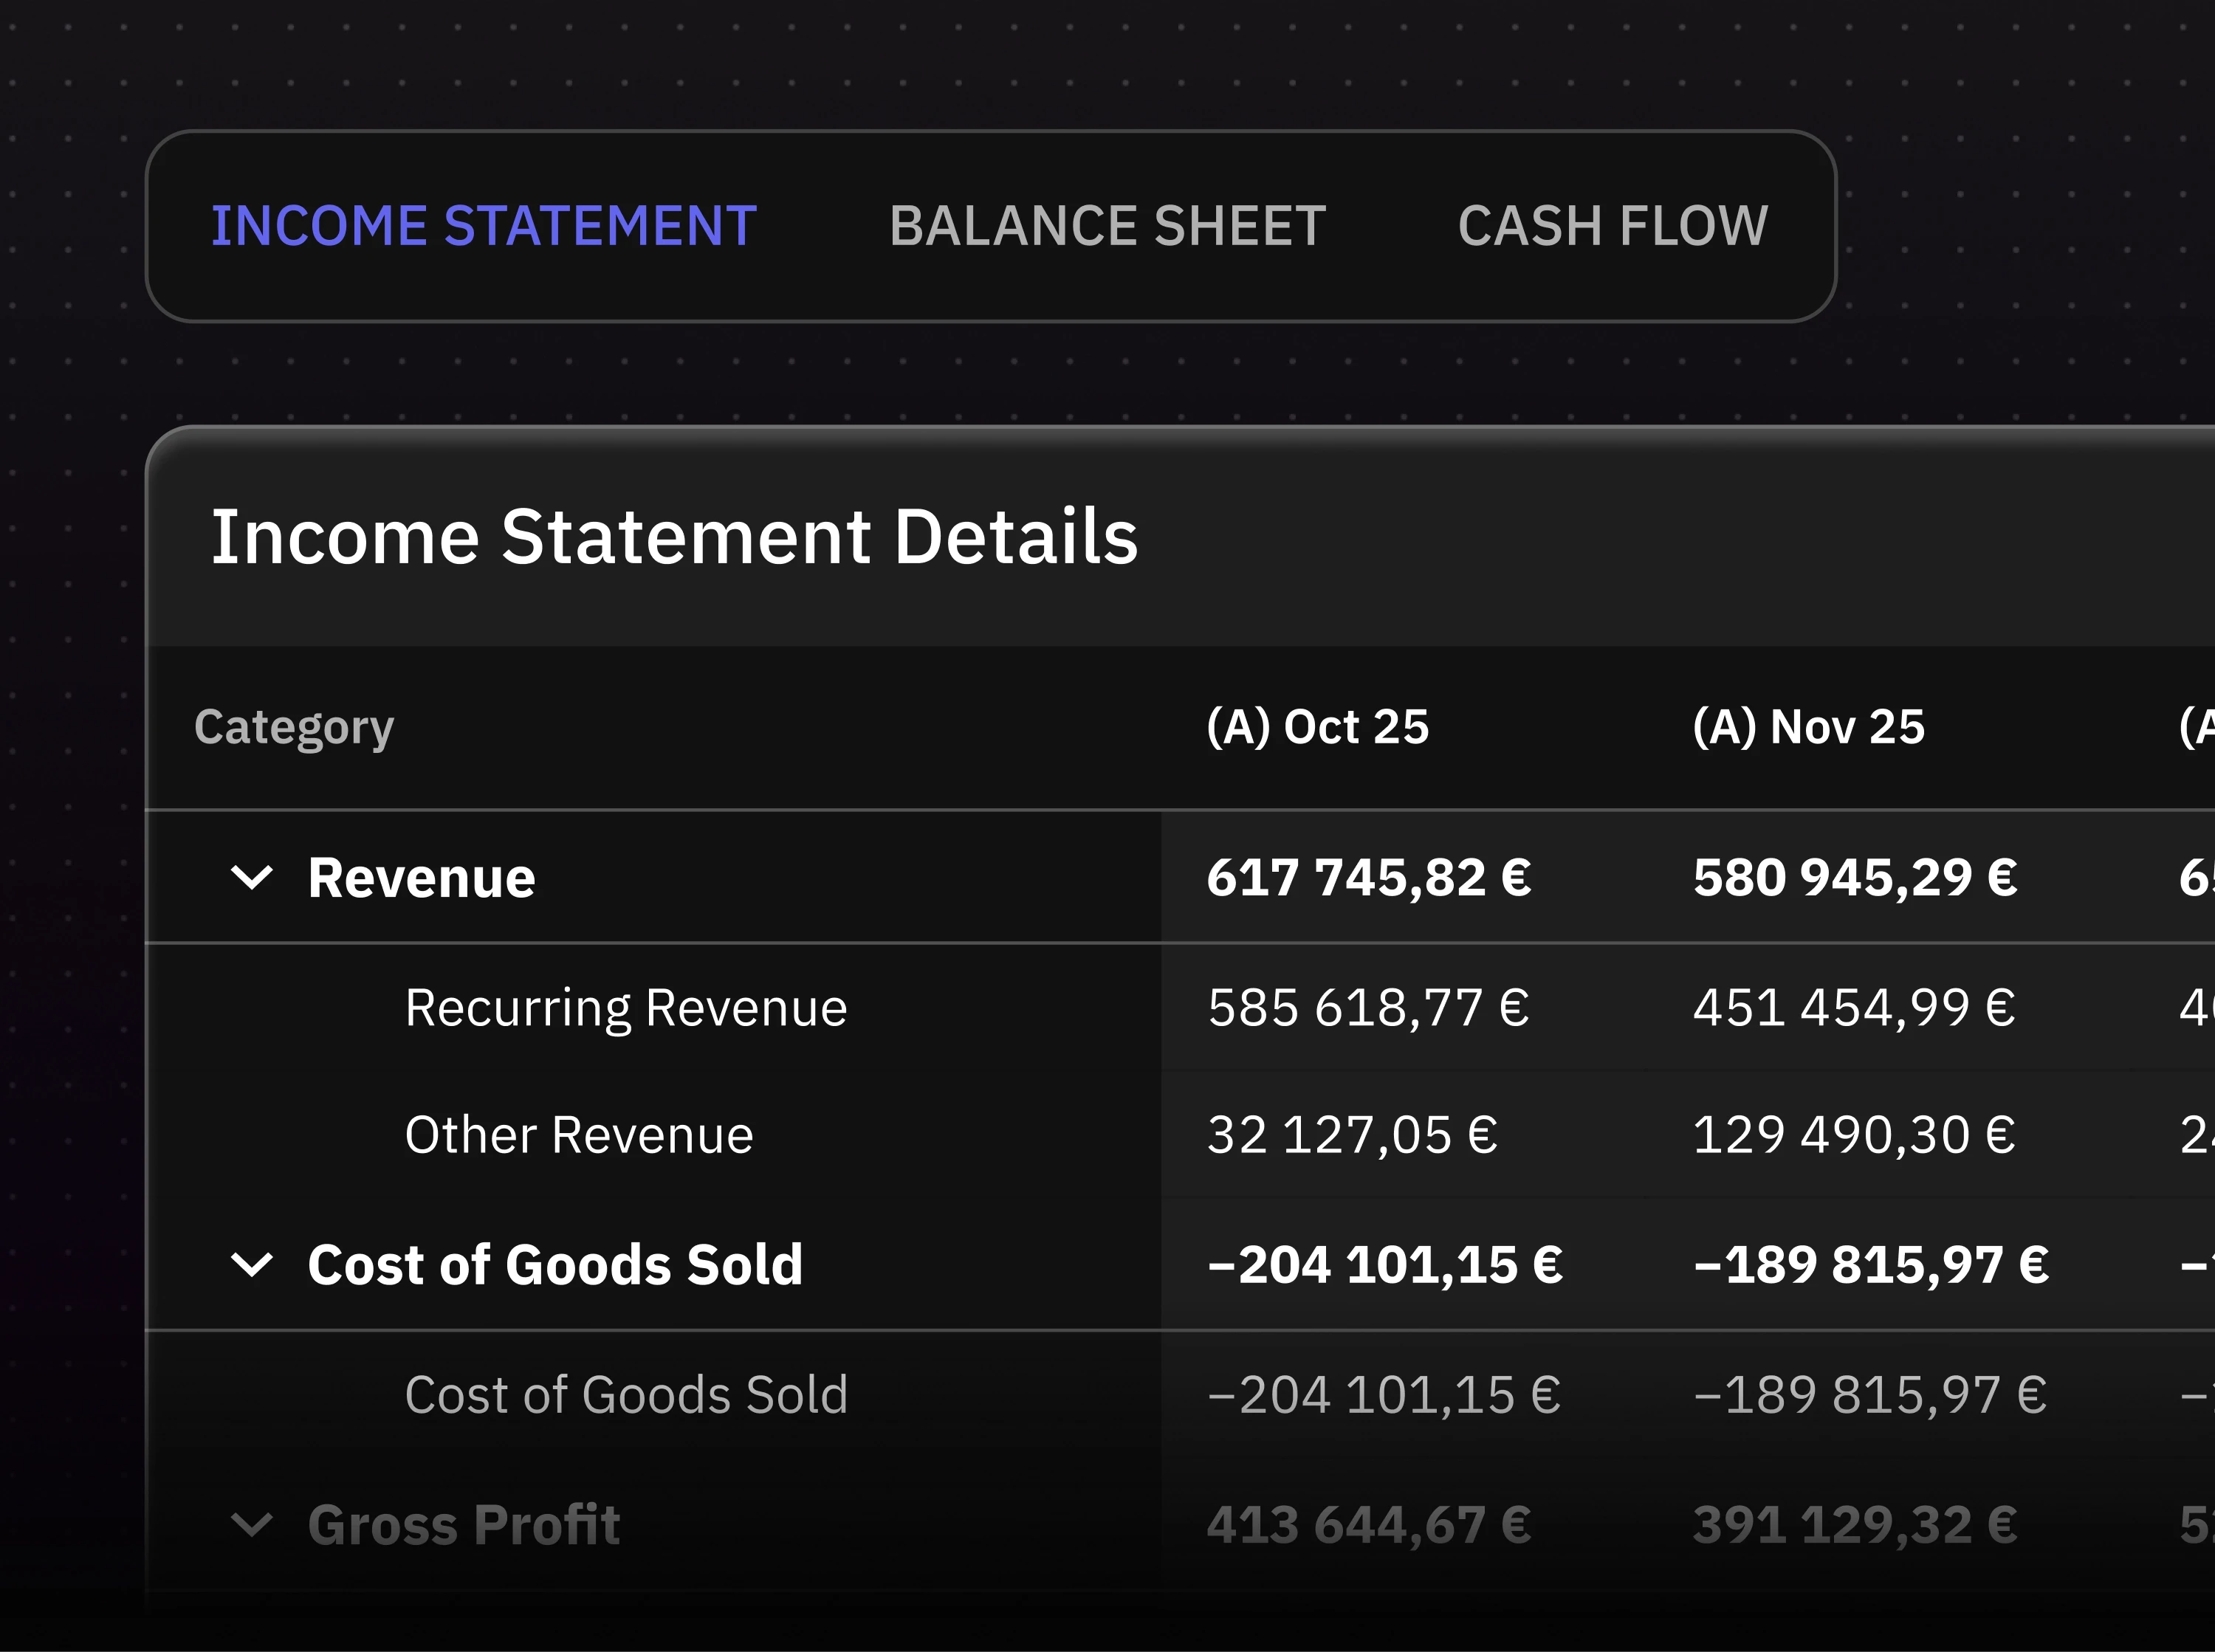Open the Cash Flow tab

[x=1613, y=226]
